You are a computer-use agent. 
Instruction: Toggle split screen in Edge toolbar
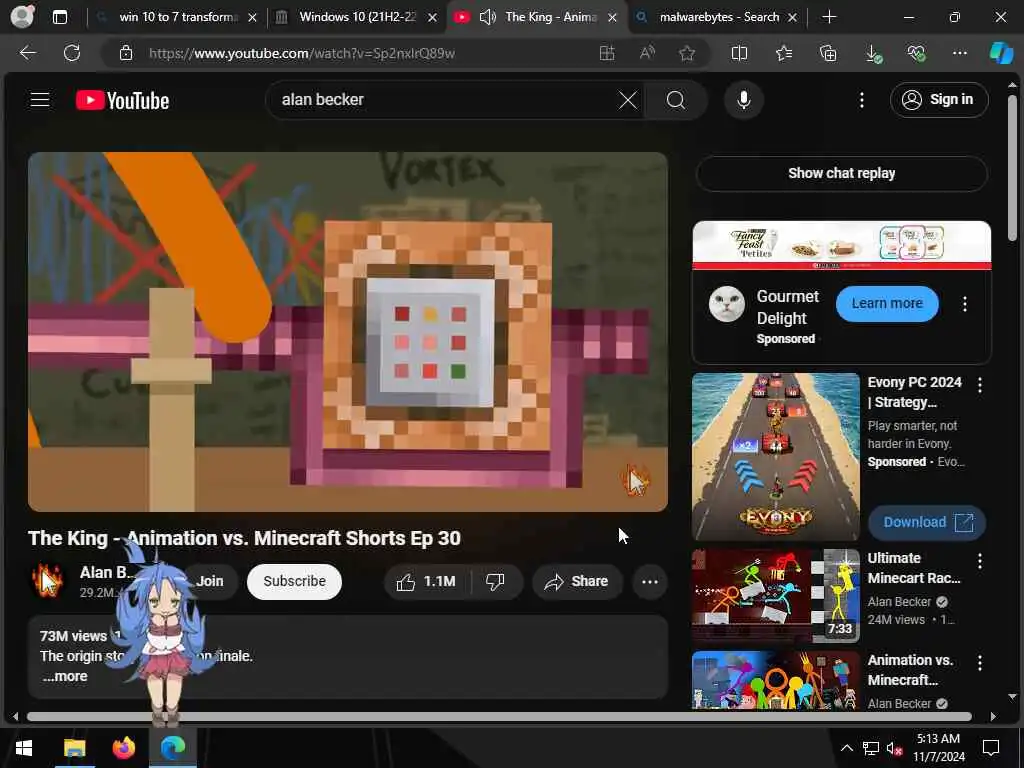point(739,54)
